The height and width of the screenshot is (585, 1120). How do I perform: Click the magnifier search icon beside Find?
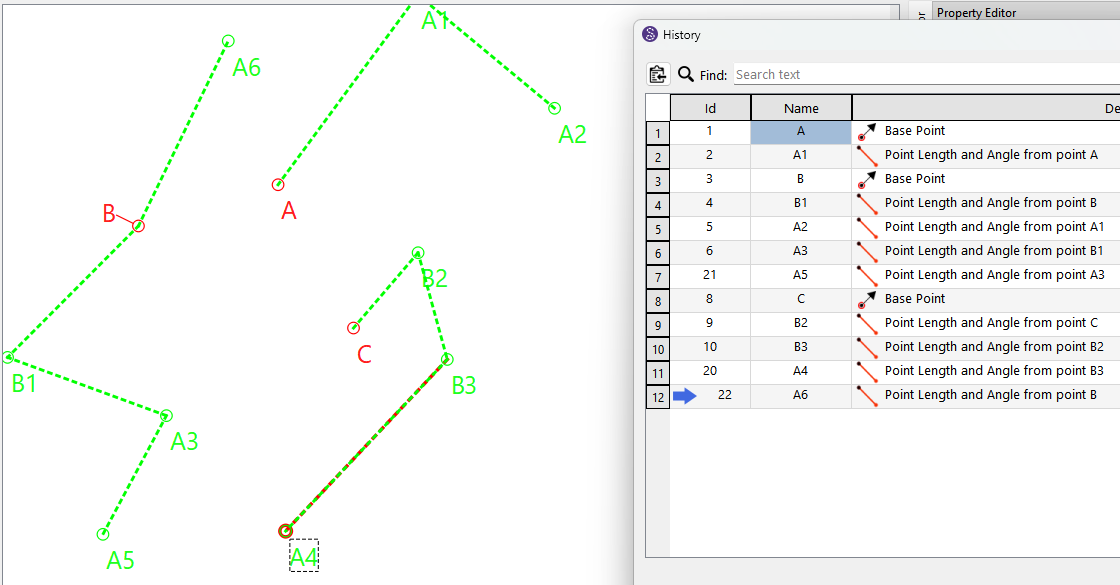[x=686, y=74]
